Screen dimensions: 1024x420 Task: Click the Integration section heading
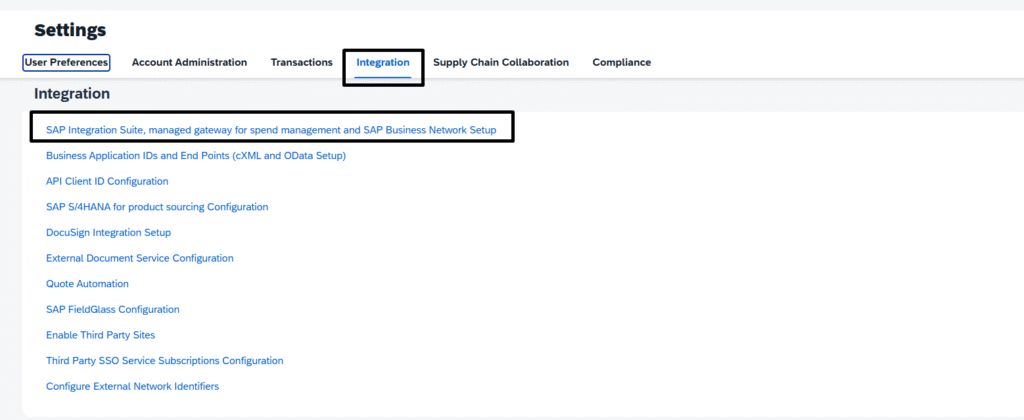pos(72,93)
